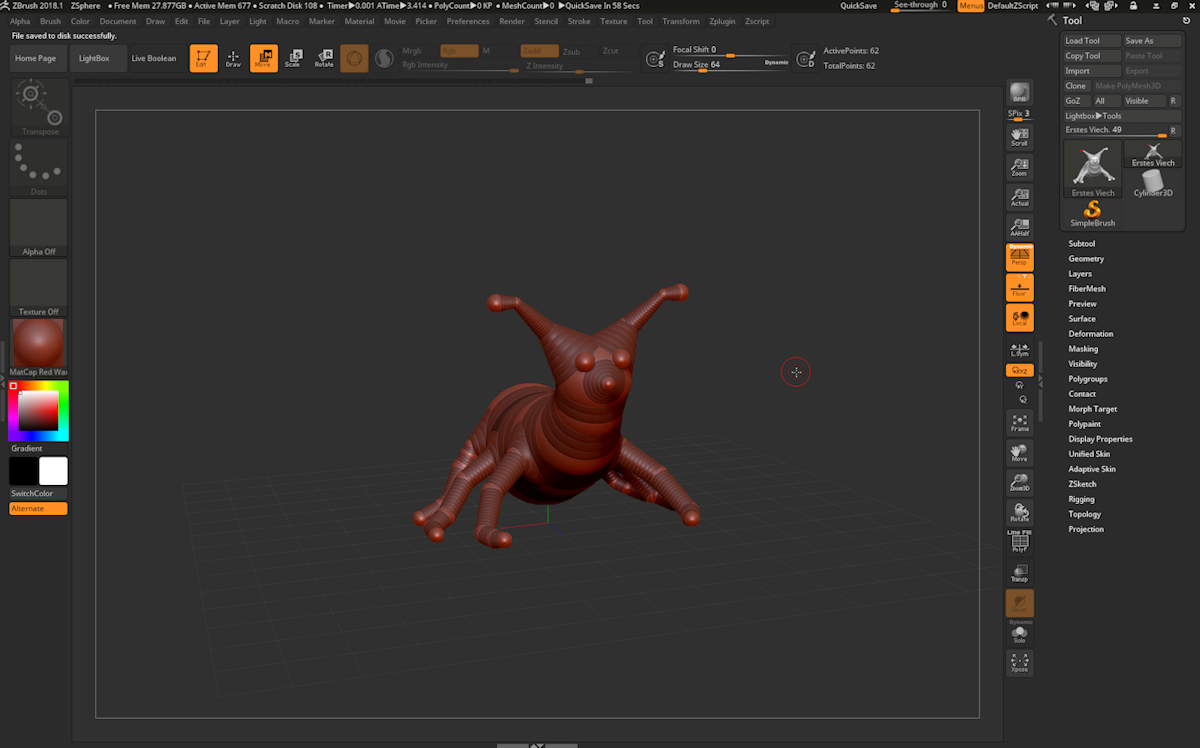Toggle Persp perspective view
This screenshot has height=748, width=1200.
coord(1019,257)
